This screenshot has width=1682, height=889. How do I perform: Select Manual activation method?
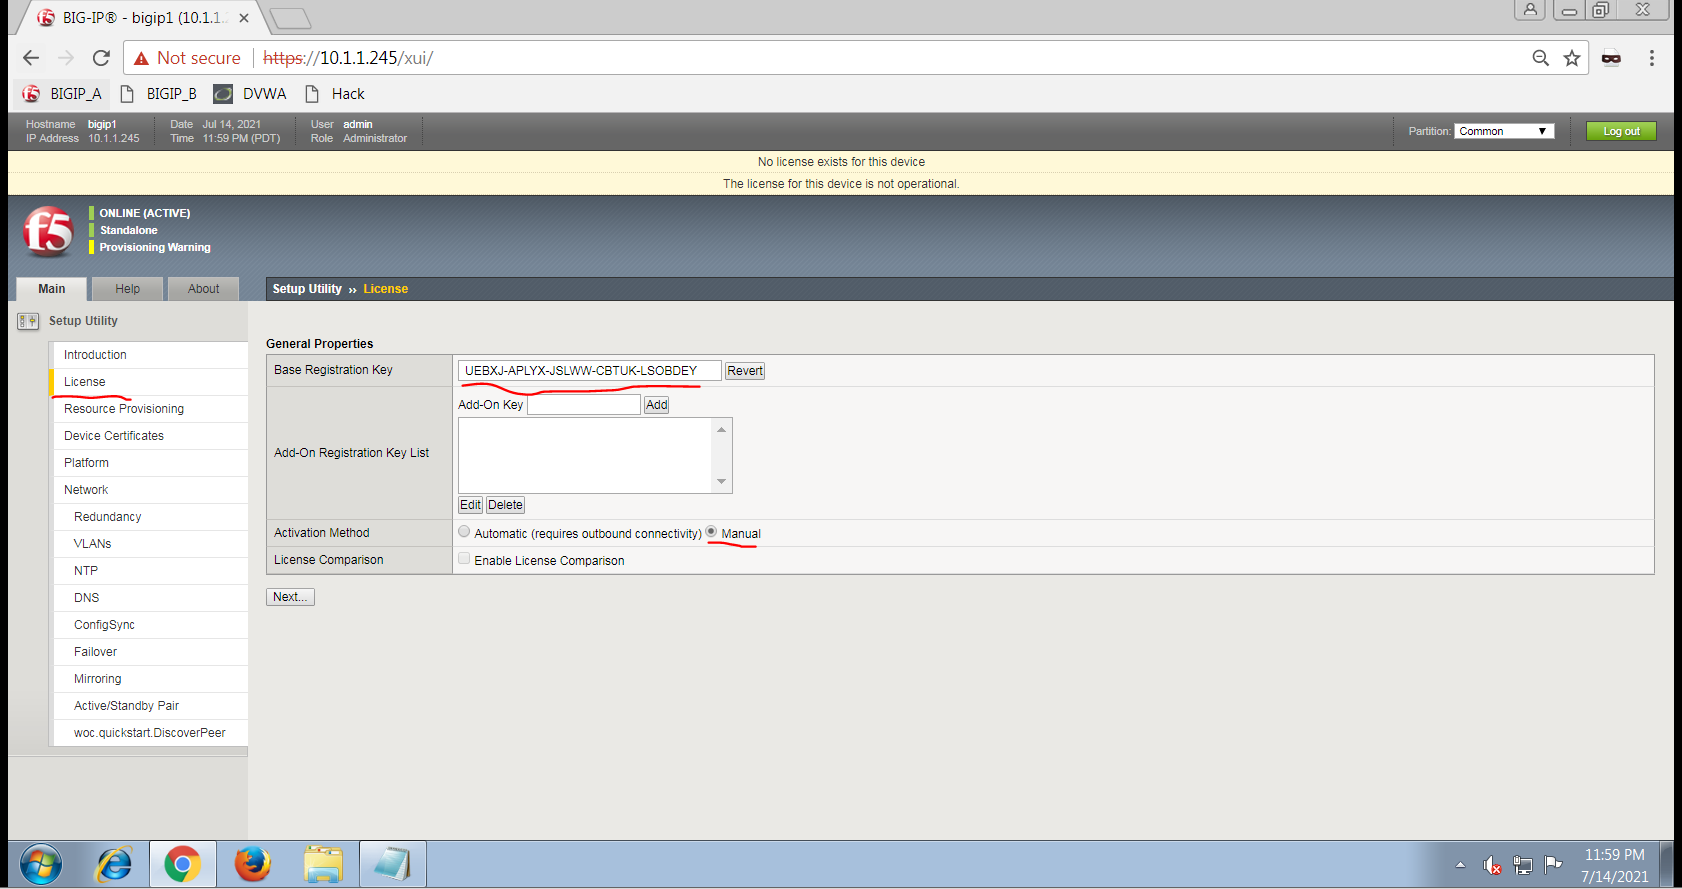(711, 532)
